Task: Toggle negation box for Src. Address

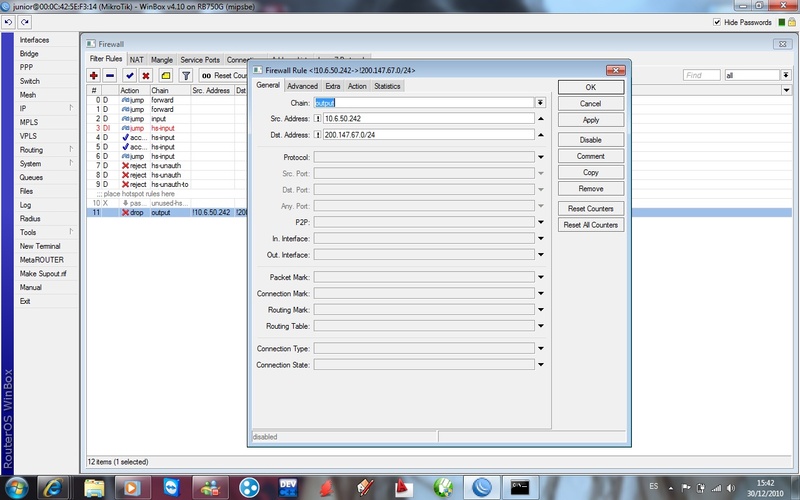Action: (317, 118)
